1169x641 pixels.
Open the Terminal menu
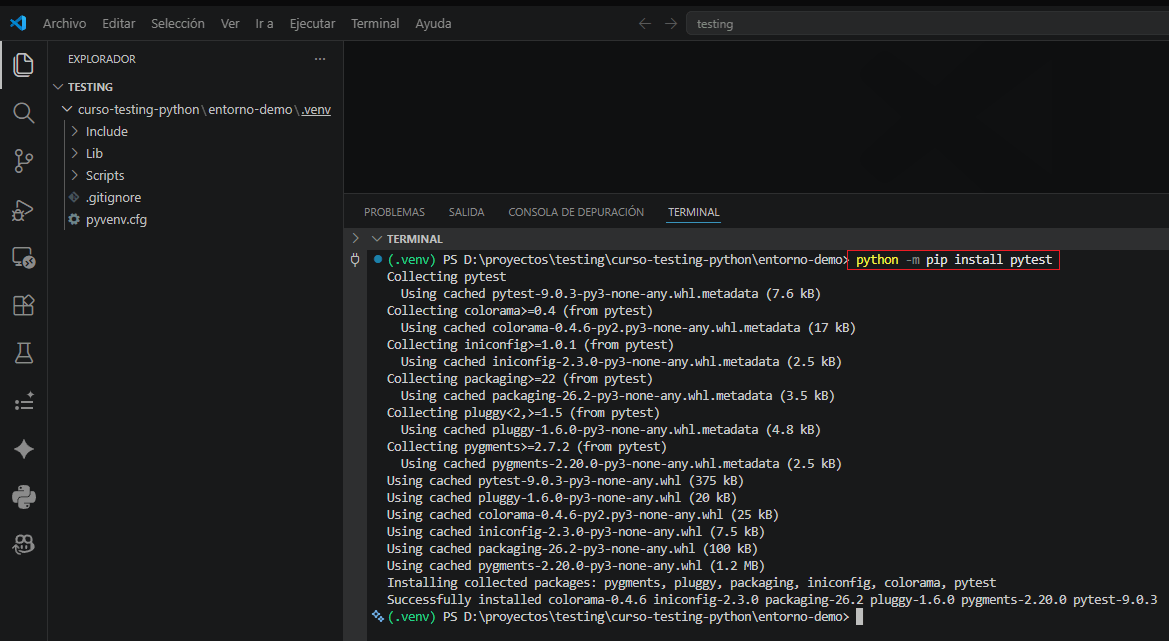tap(375, 24)
